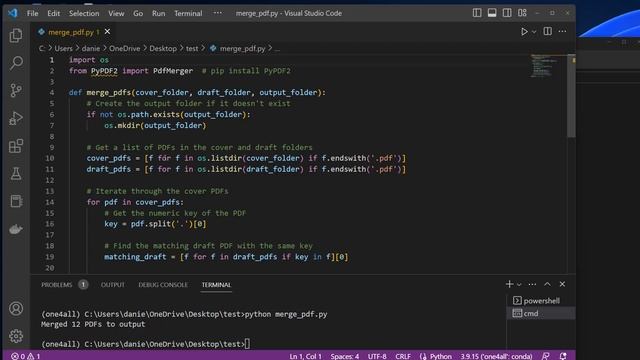The width and height of the screenshot is (640, 360).
Task: Open the Testing flask view
Action: pyautogui.click(x=16, y=173)
